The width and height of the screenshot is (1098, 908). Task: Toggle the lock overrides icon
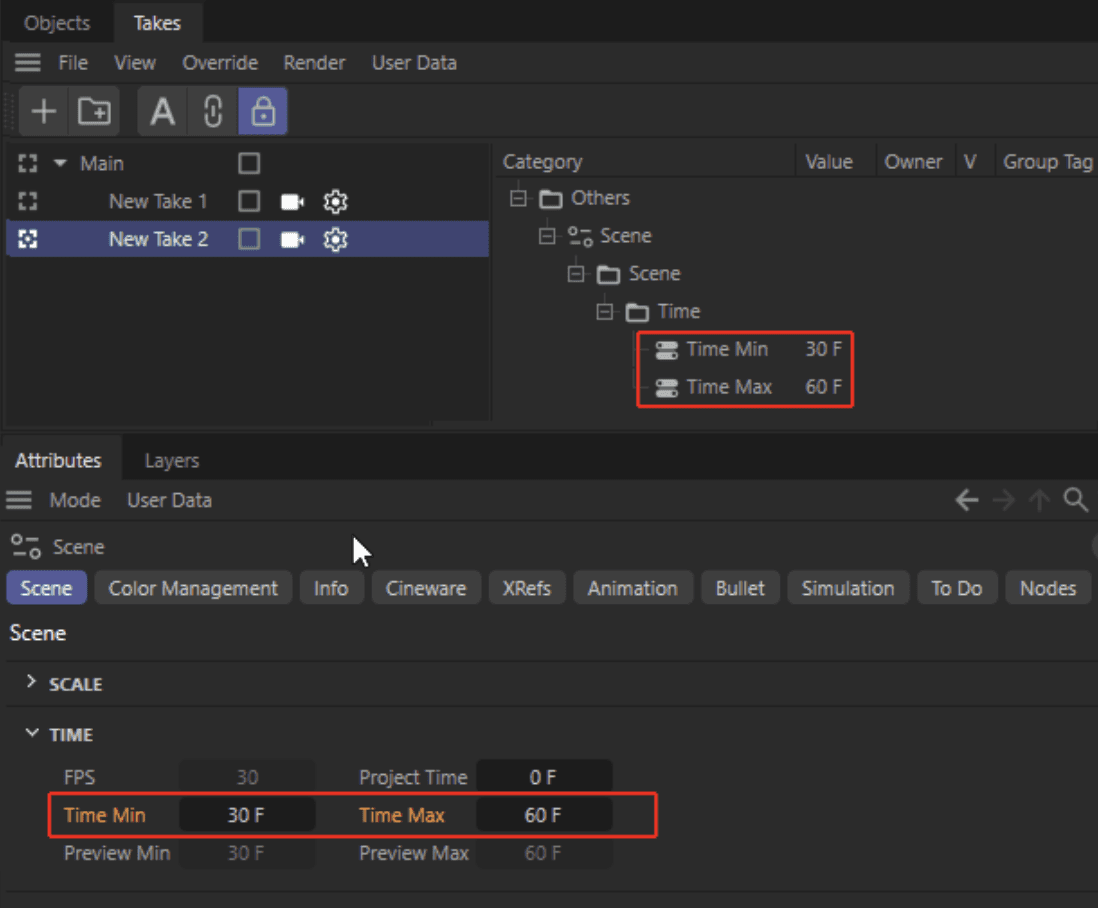pos(263,111)
